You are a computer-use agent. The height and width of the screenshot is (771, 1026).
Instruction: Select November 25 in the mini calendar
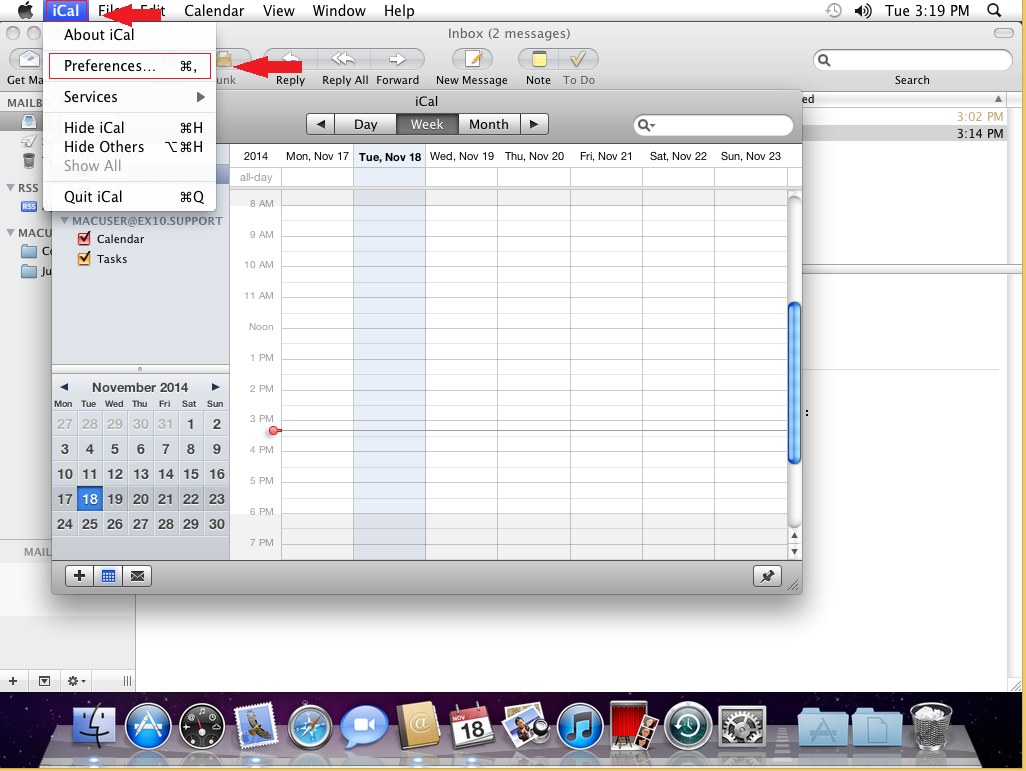tap(89, 523)
